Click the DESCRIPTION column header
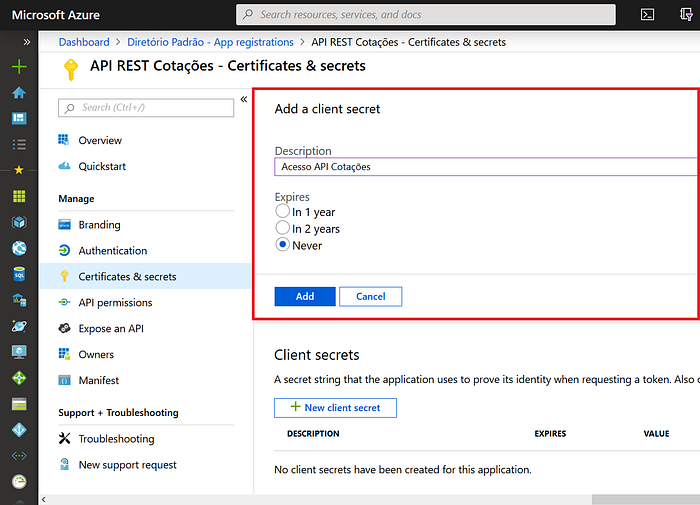 (x=313, y=434)
